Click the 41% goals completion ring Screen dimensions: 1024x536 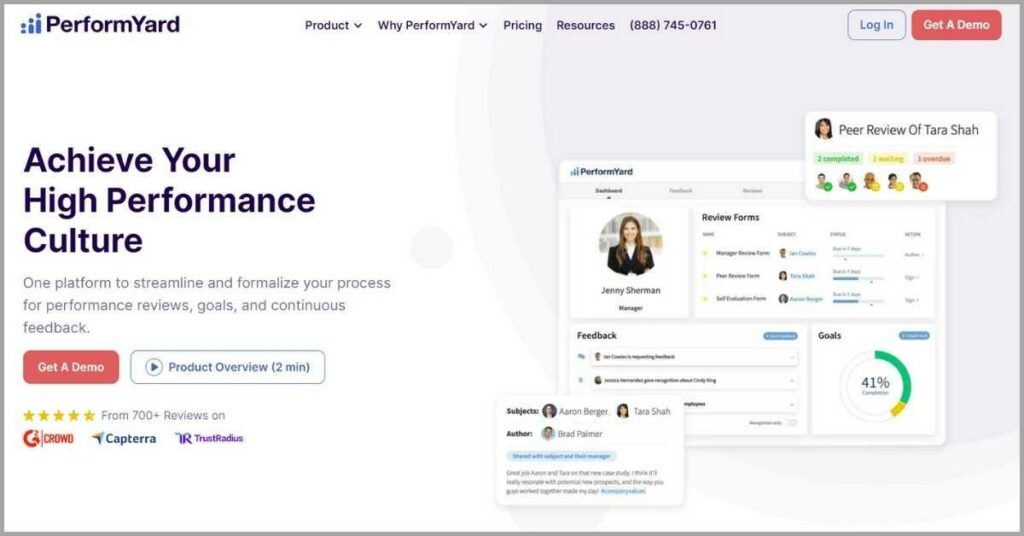coord(875,385)
